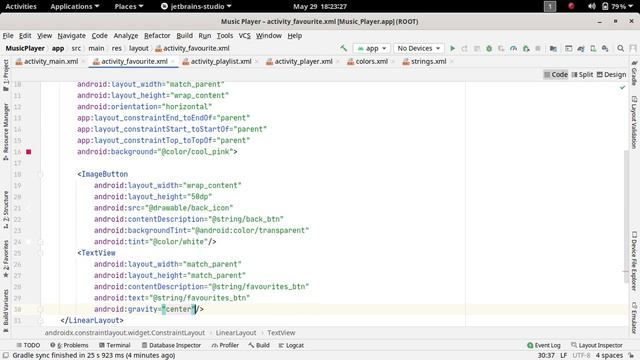The width and height of the screenshot is (640, 360).
Task: Click the Debug app bug icon
Action: tap(489, 48)
